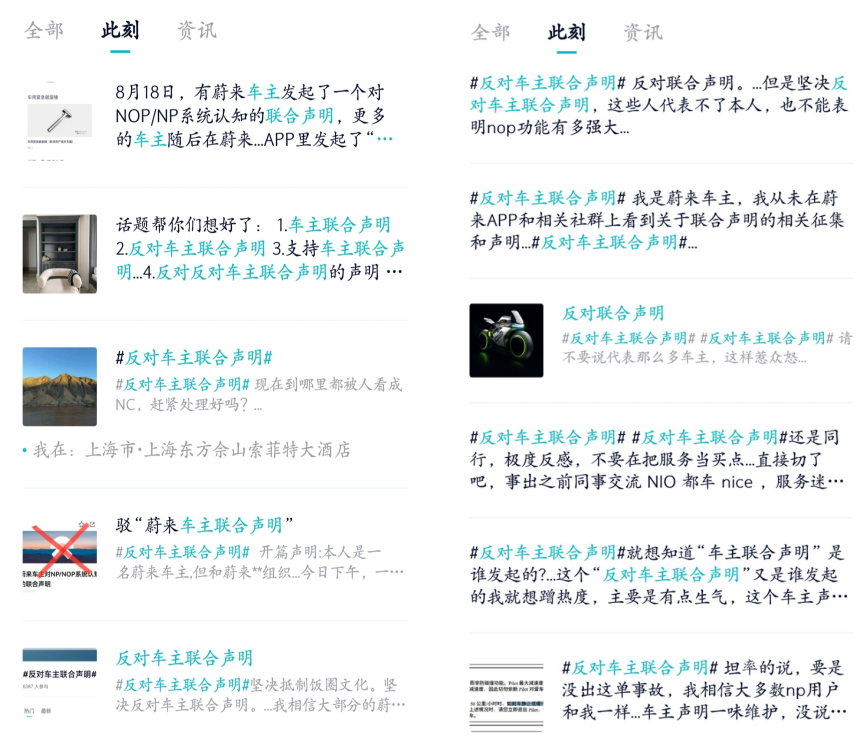
Task: Tap hashtag in 坦率的说 post
Action: [x=640, y=668]
